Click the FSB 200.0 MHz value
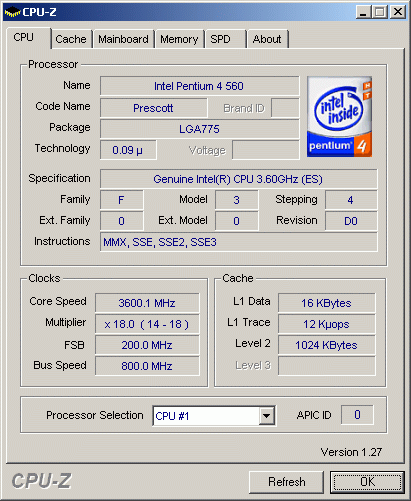 point(147,345)
